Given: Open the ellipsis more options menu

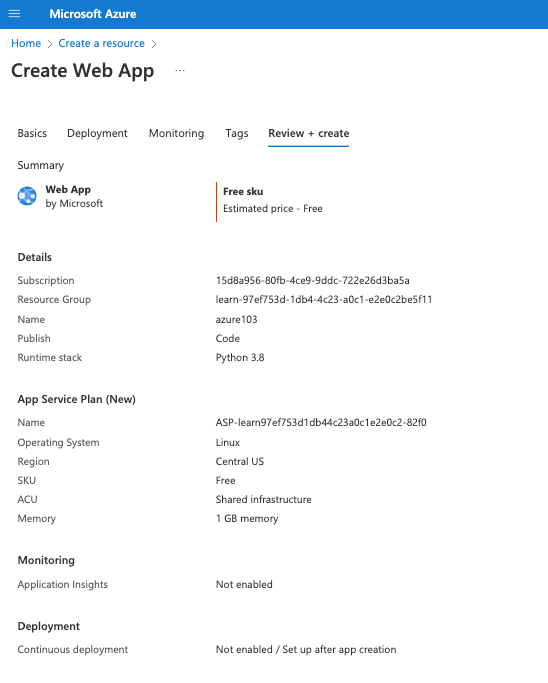Looking at the screenshot, I should 180,70.
